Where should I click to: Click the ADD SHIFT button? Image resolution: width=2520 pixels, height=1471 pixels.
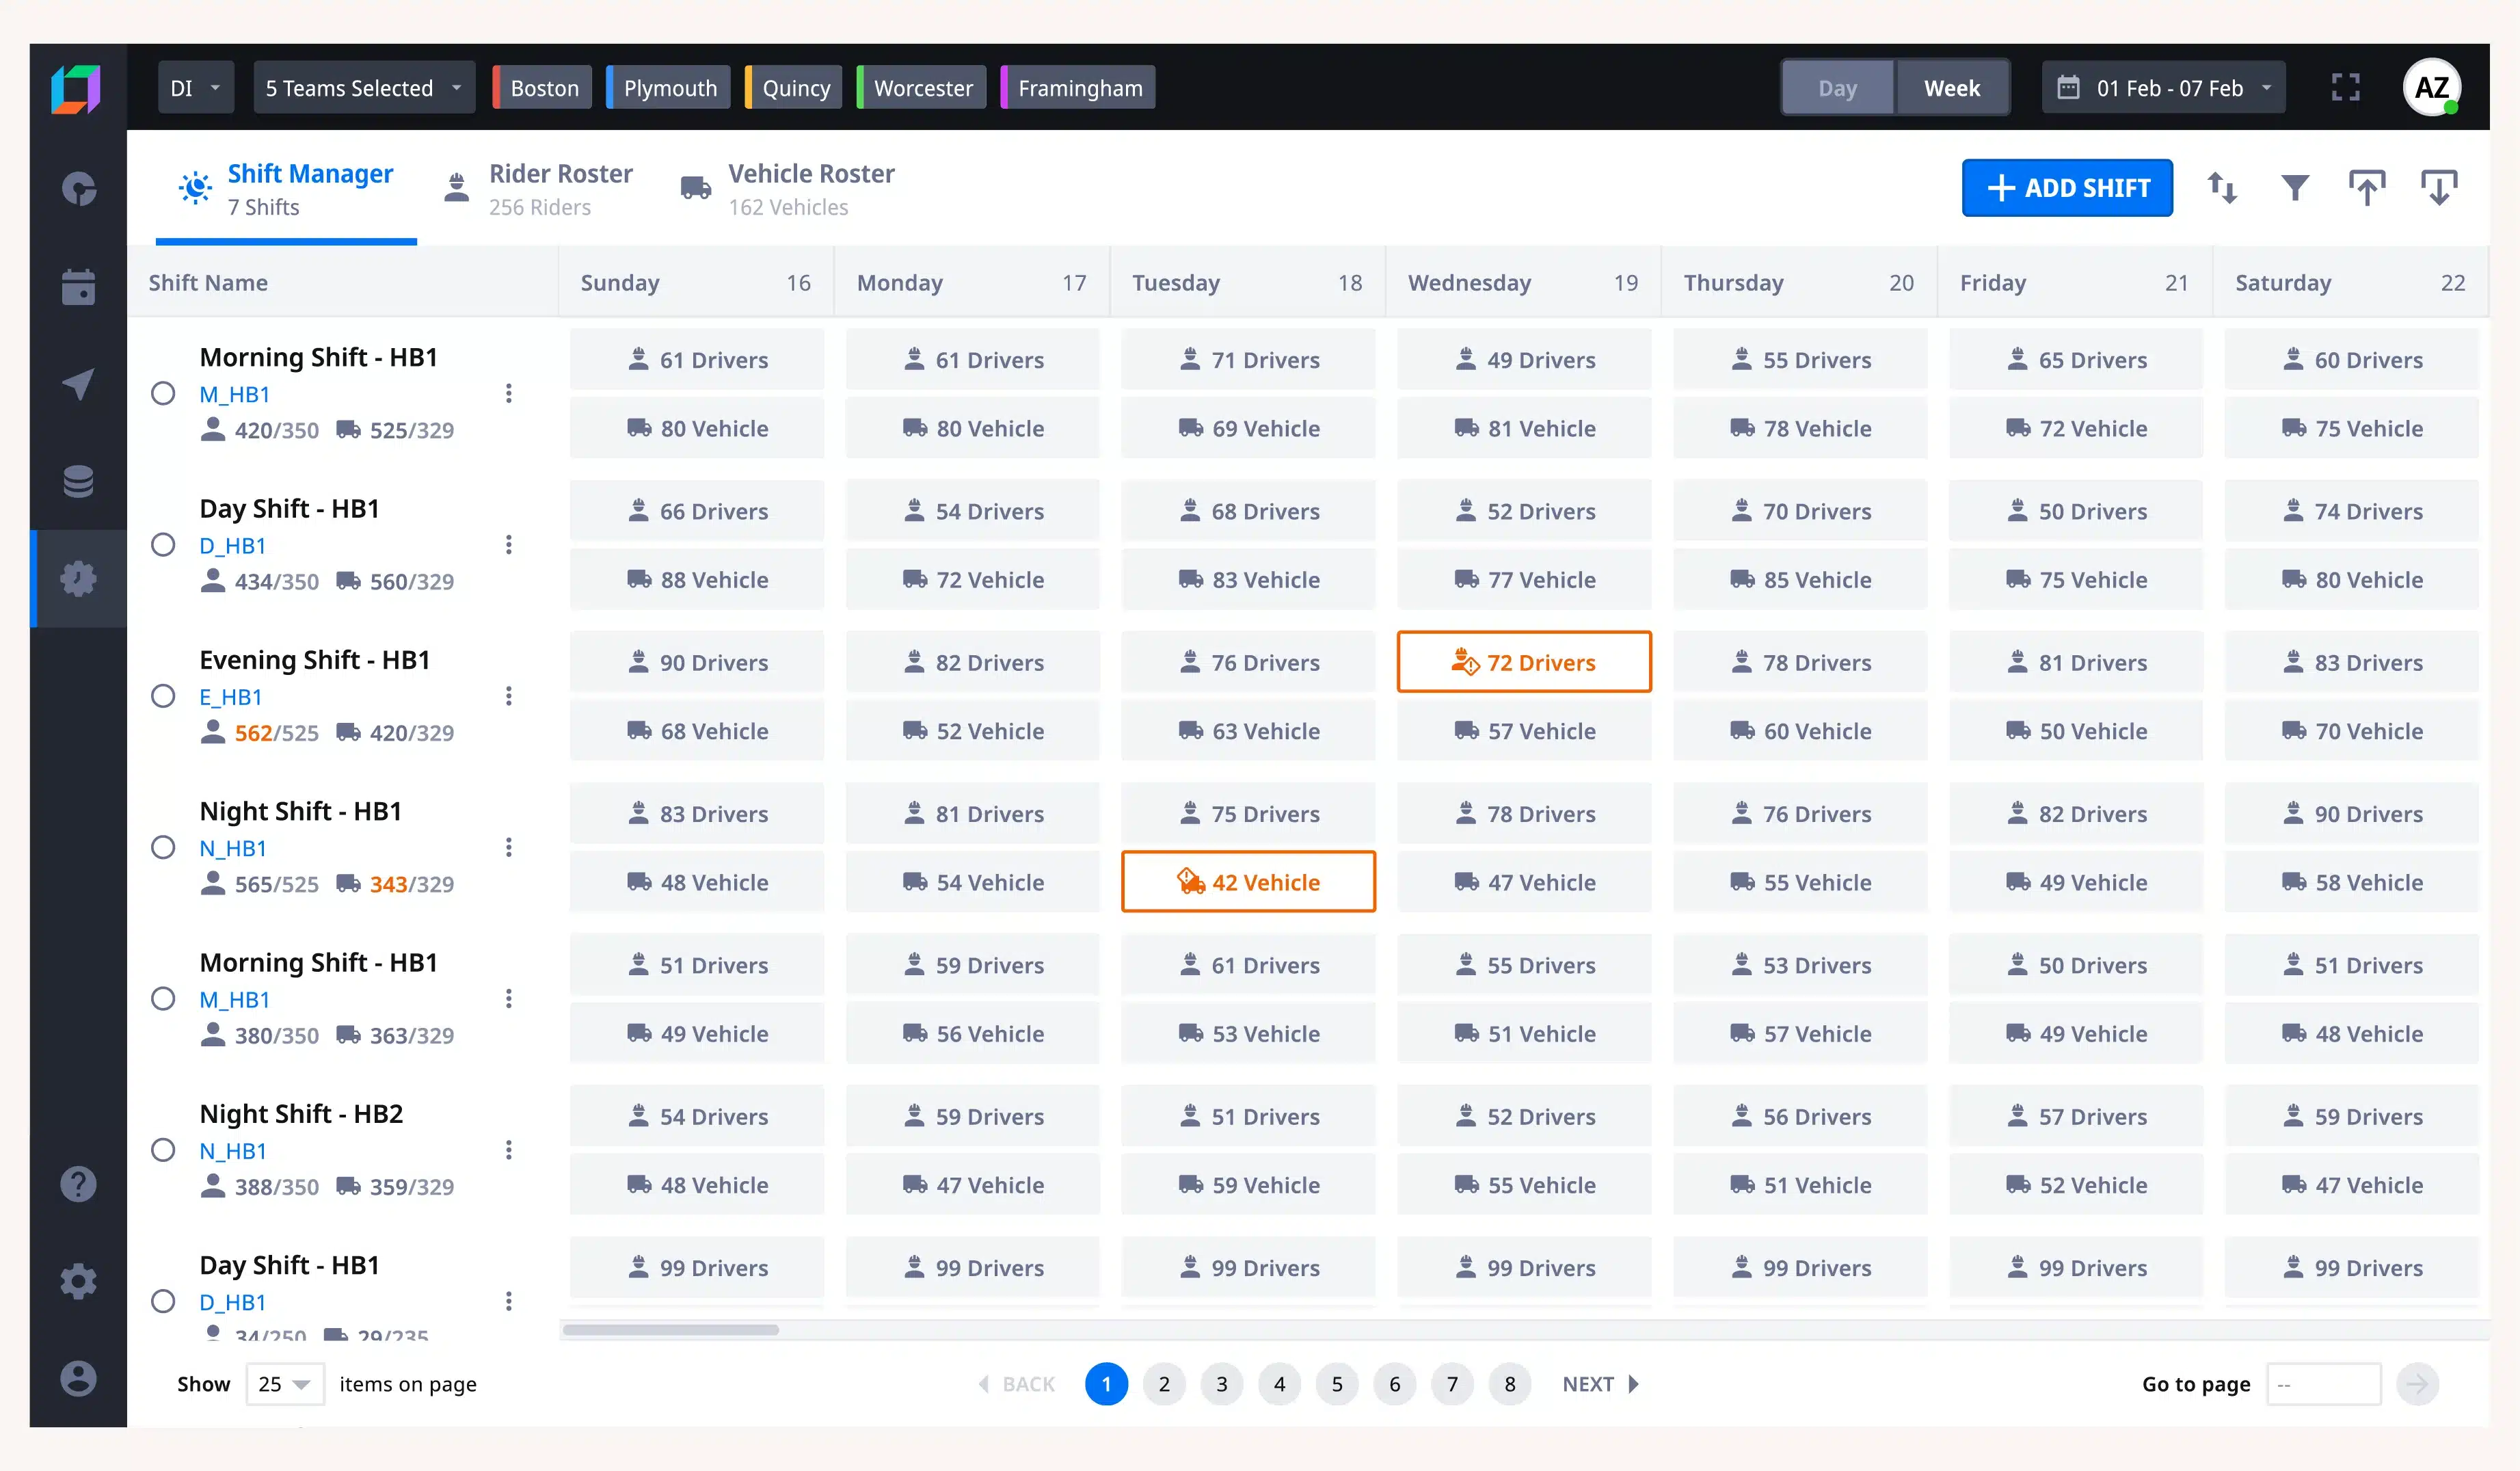point(2066,188)
